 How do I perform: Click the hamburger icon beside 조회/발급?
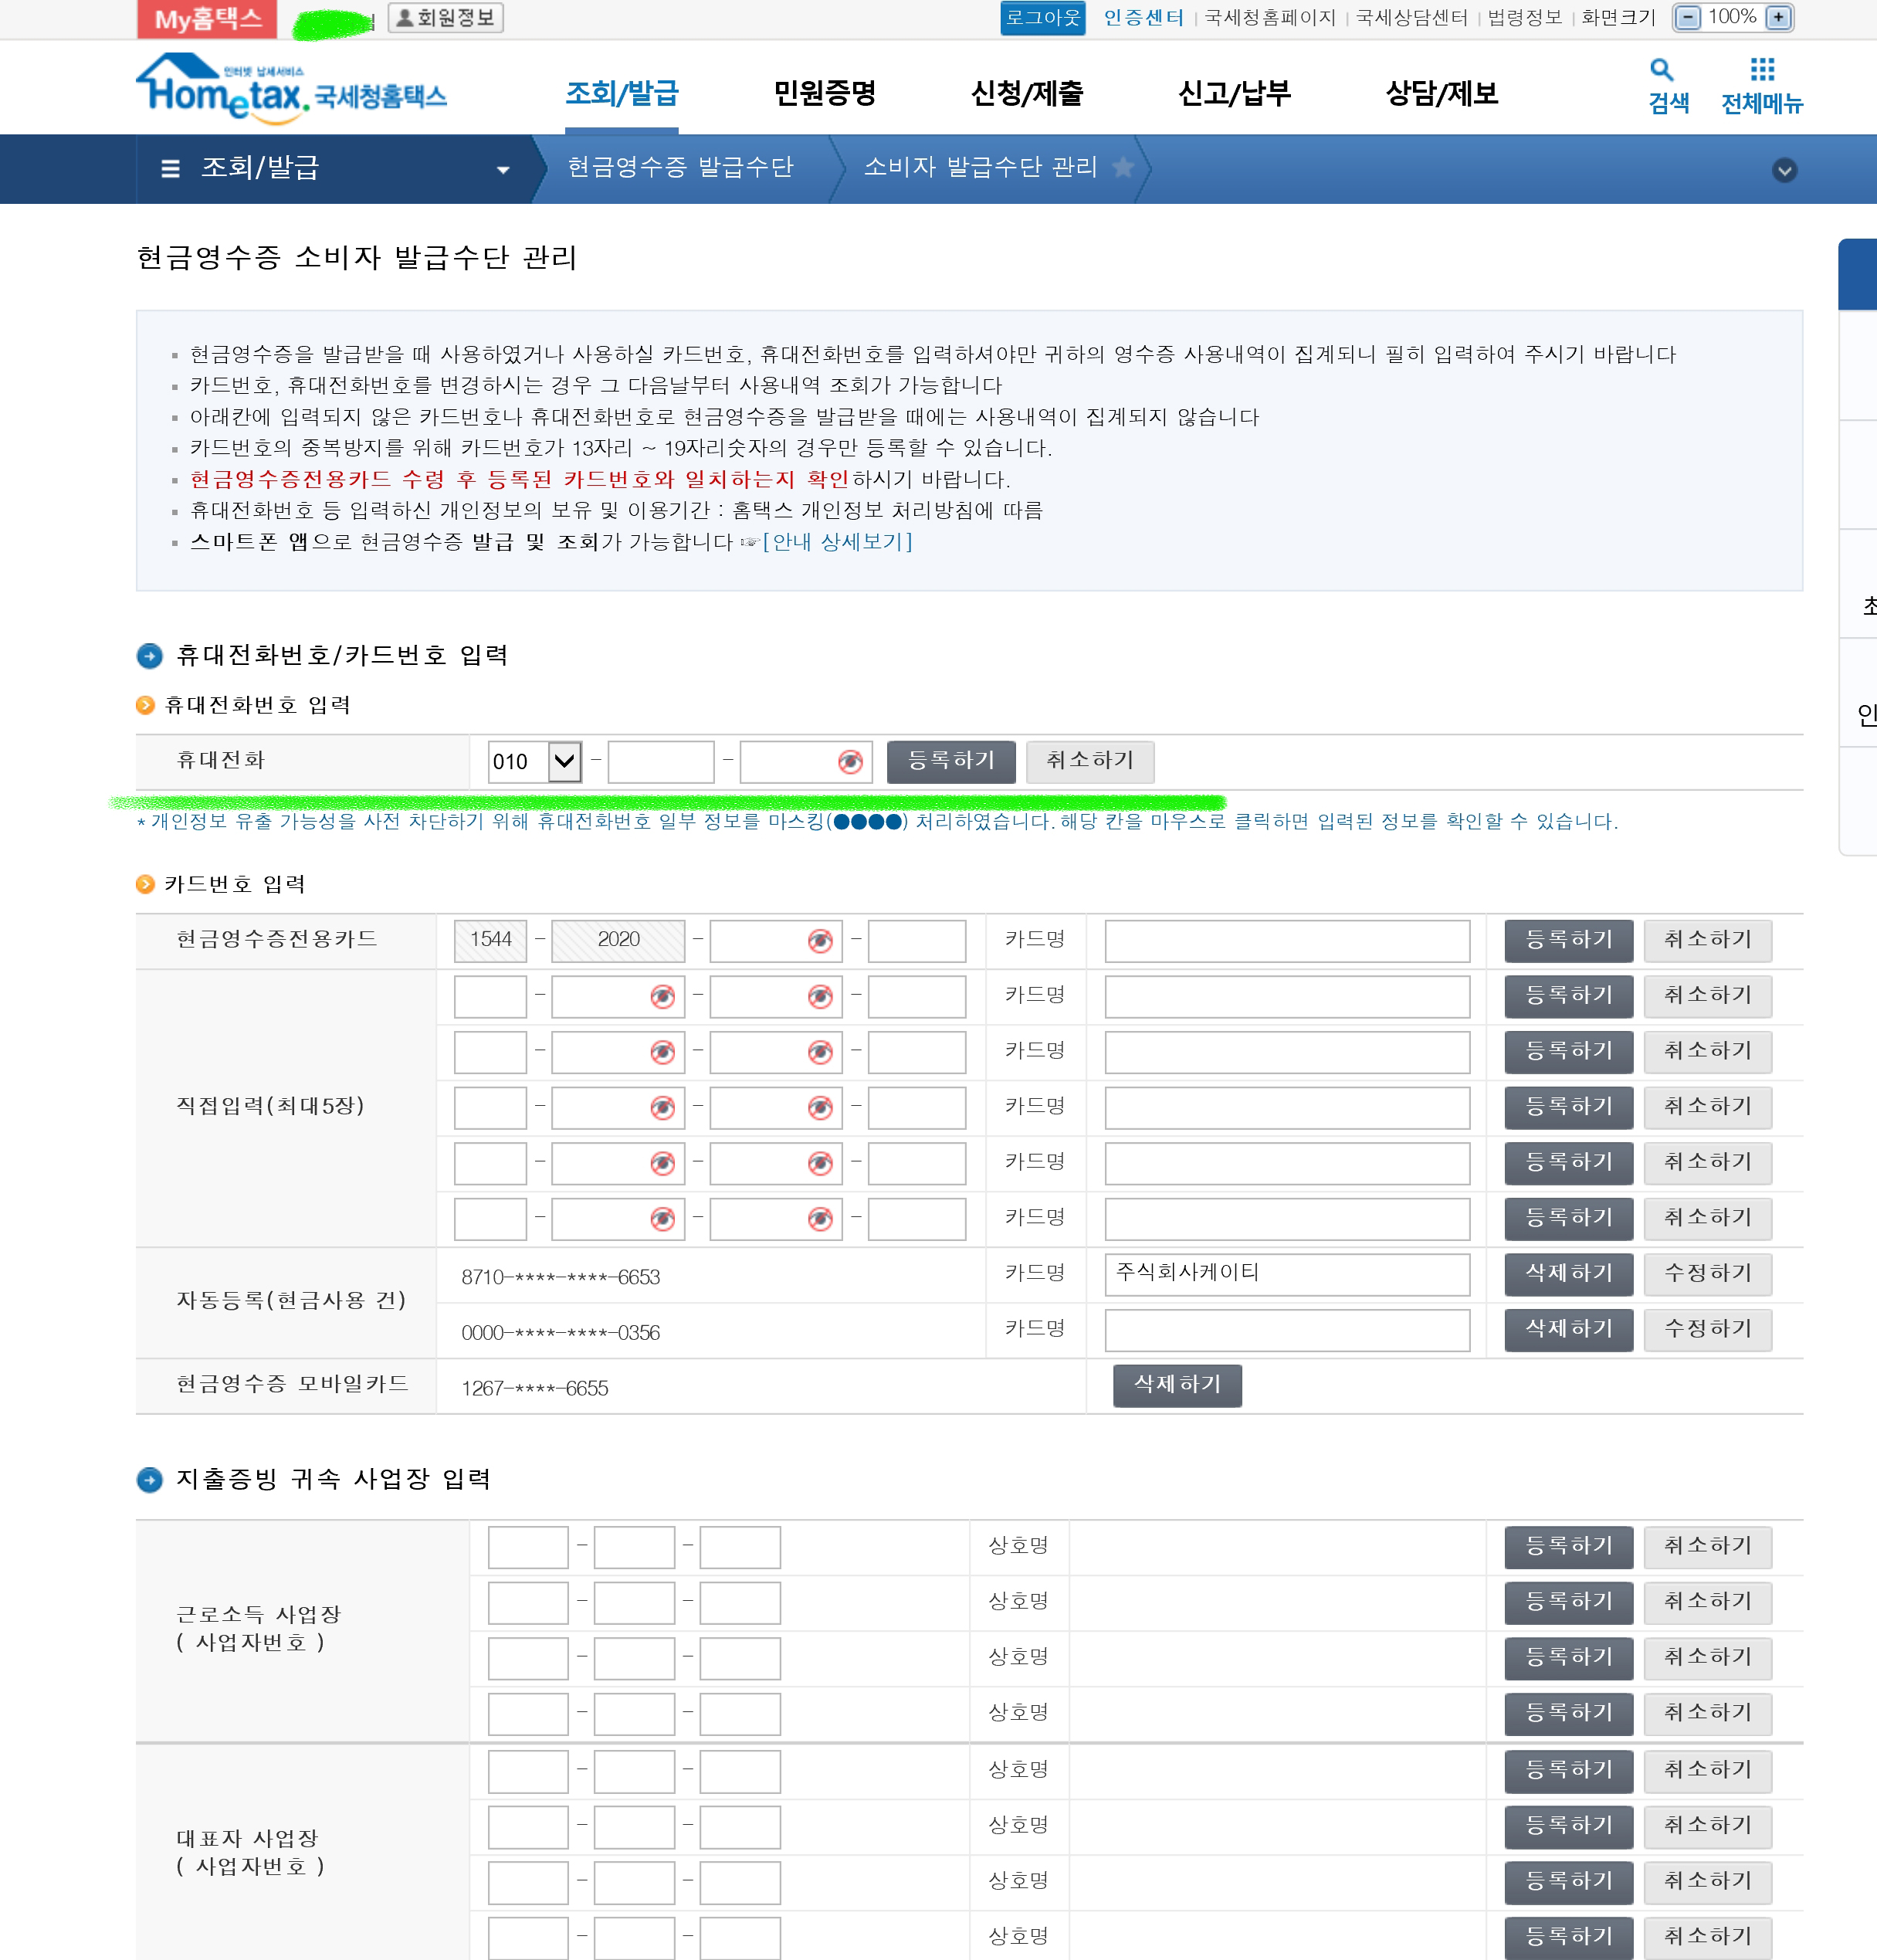(170, 168)
